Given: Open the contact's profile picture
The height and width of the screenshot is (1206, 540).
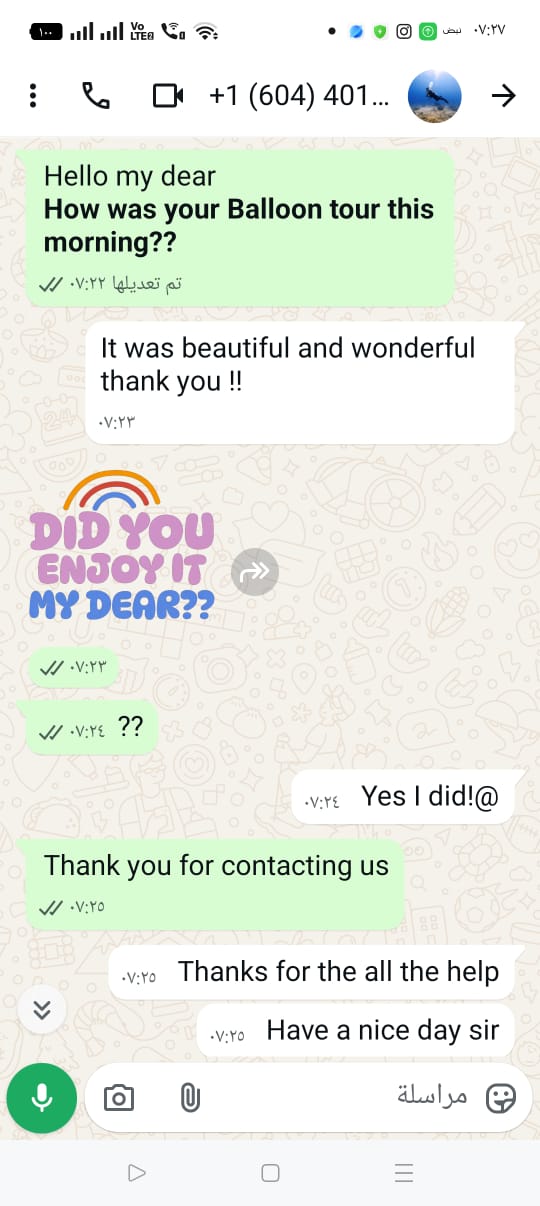Looking at the screenshot, I should (x=435, y=96).
